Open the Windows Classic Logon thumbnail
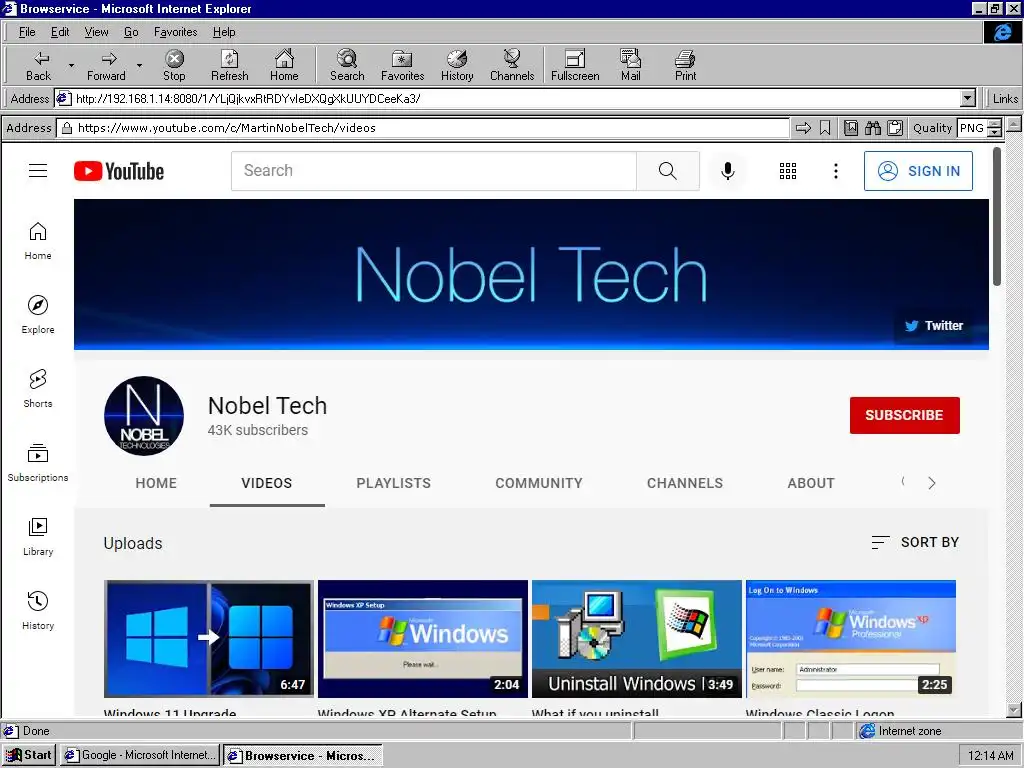1024x768 pixels. click(851, 639)
